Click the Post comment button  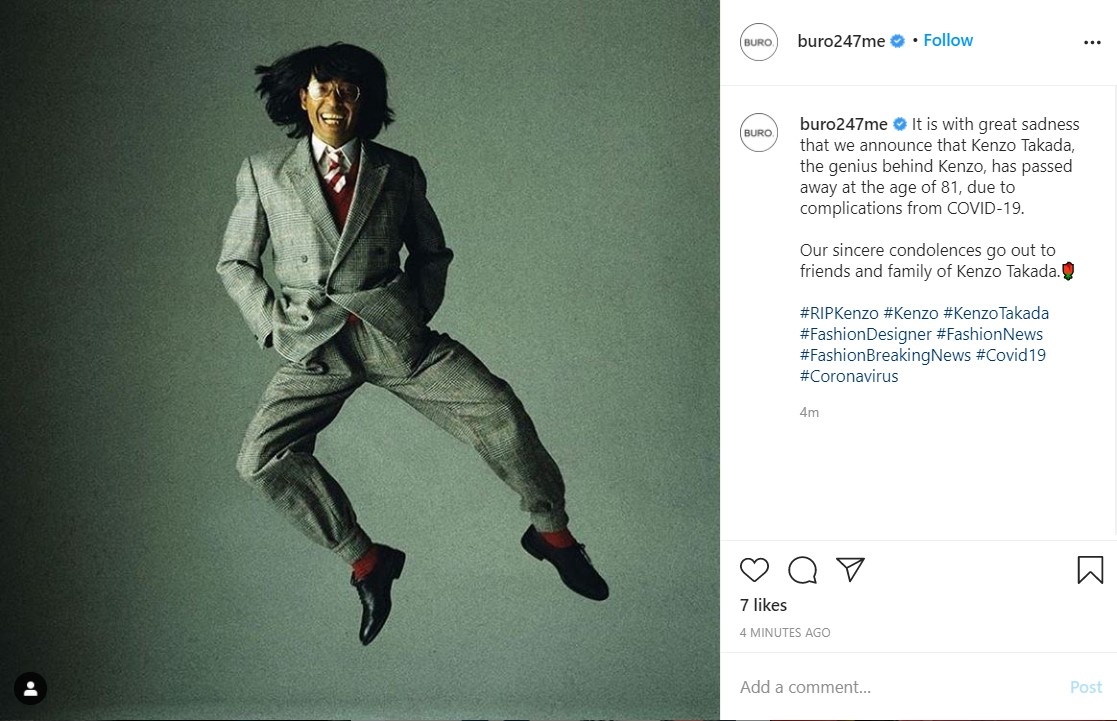click(x=1086, y=687)
